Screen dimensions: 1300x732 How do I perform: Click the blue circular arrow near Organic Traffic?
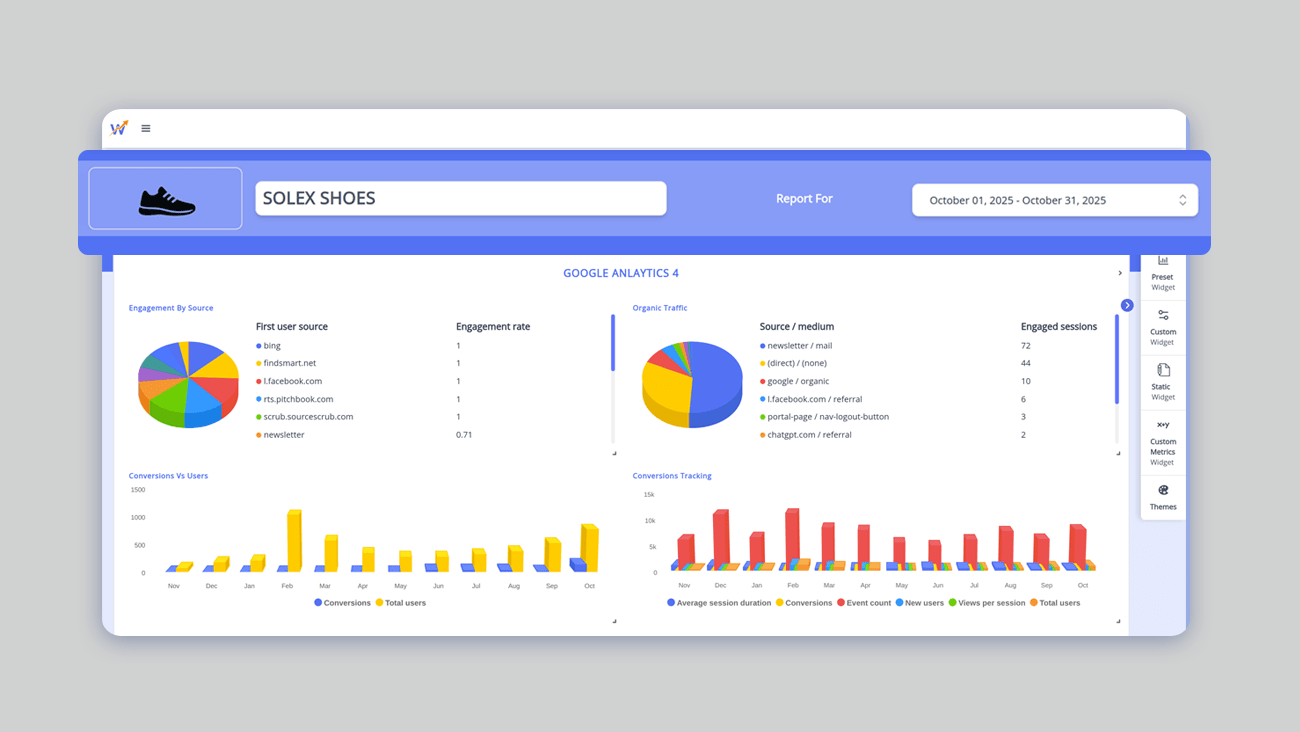point(1127,305)
